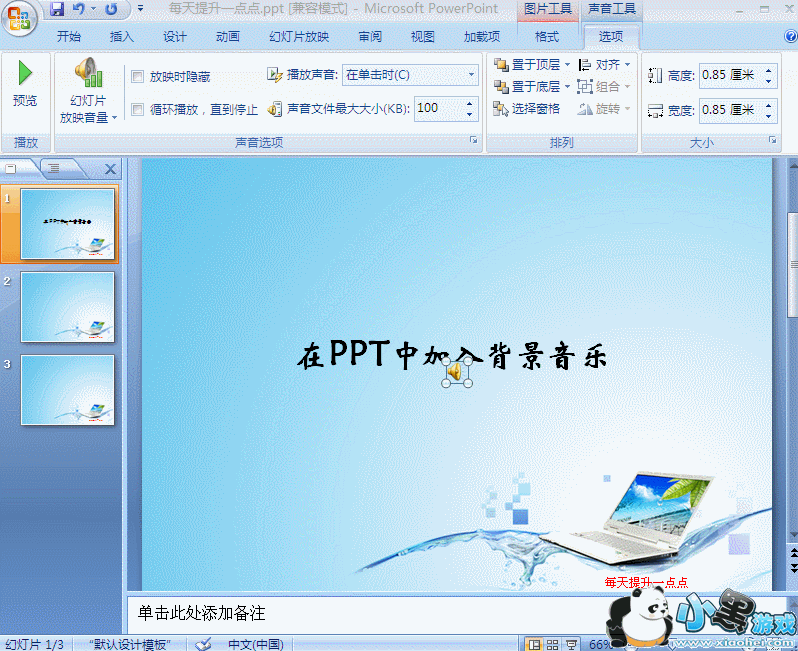Select the sound speaker icon on the slide

coord(457,372)
